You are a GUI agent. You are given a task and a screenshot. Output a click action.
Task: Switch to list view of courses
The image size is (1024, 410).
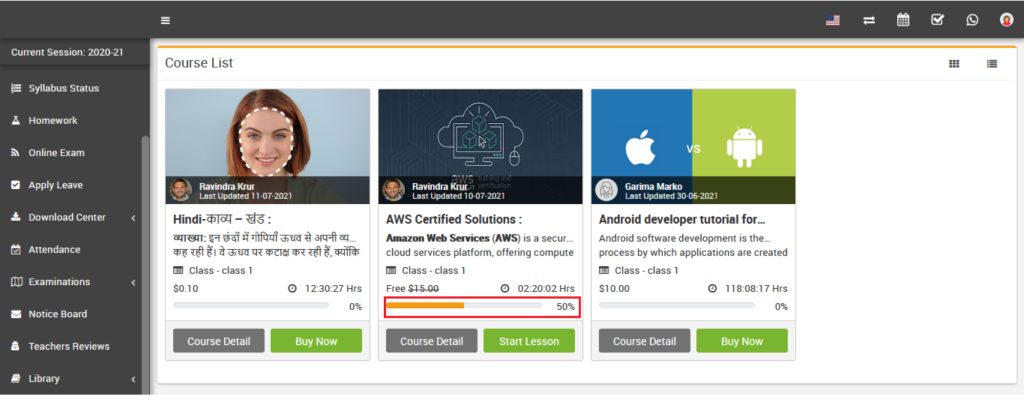[992, 63]
